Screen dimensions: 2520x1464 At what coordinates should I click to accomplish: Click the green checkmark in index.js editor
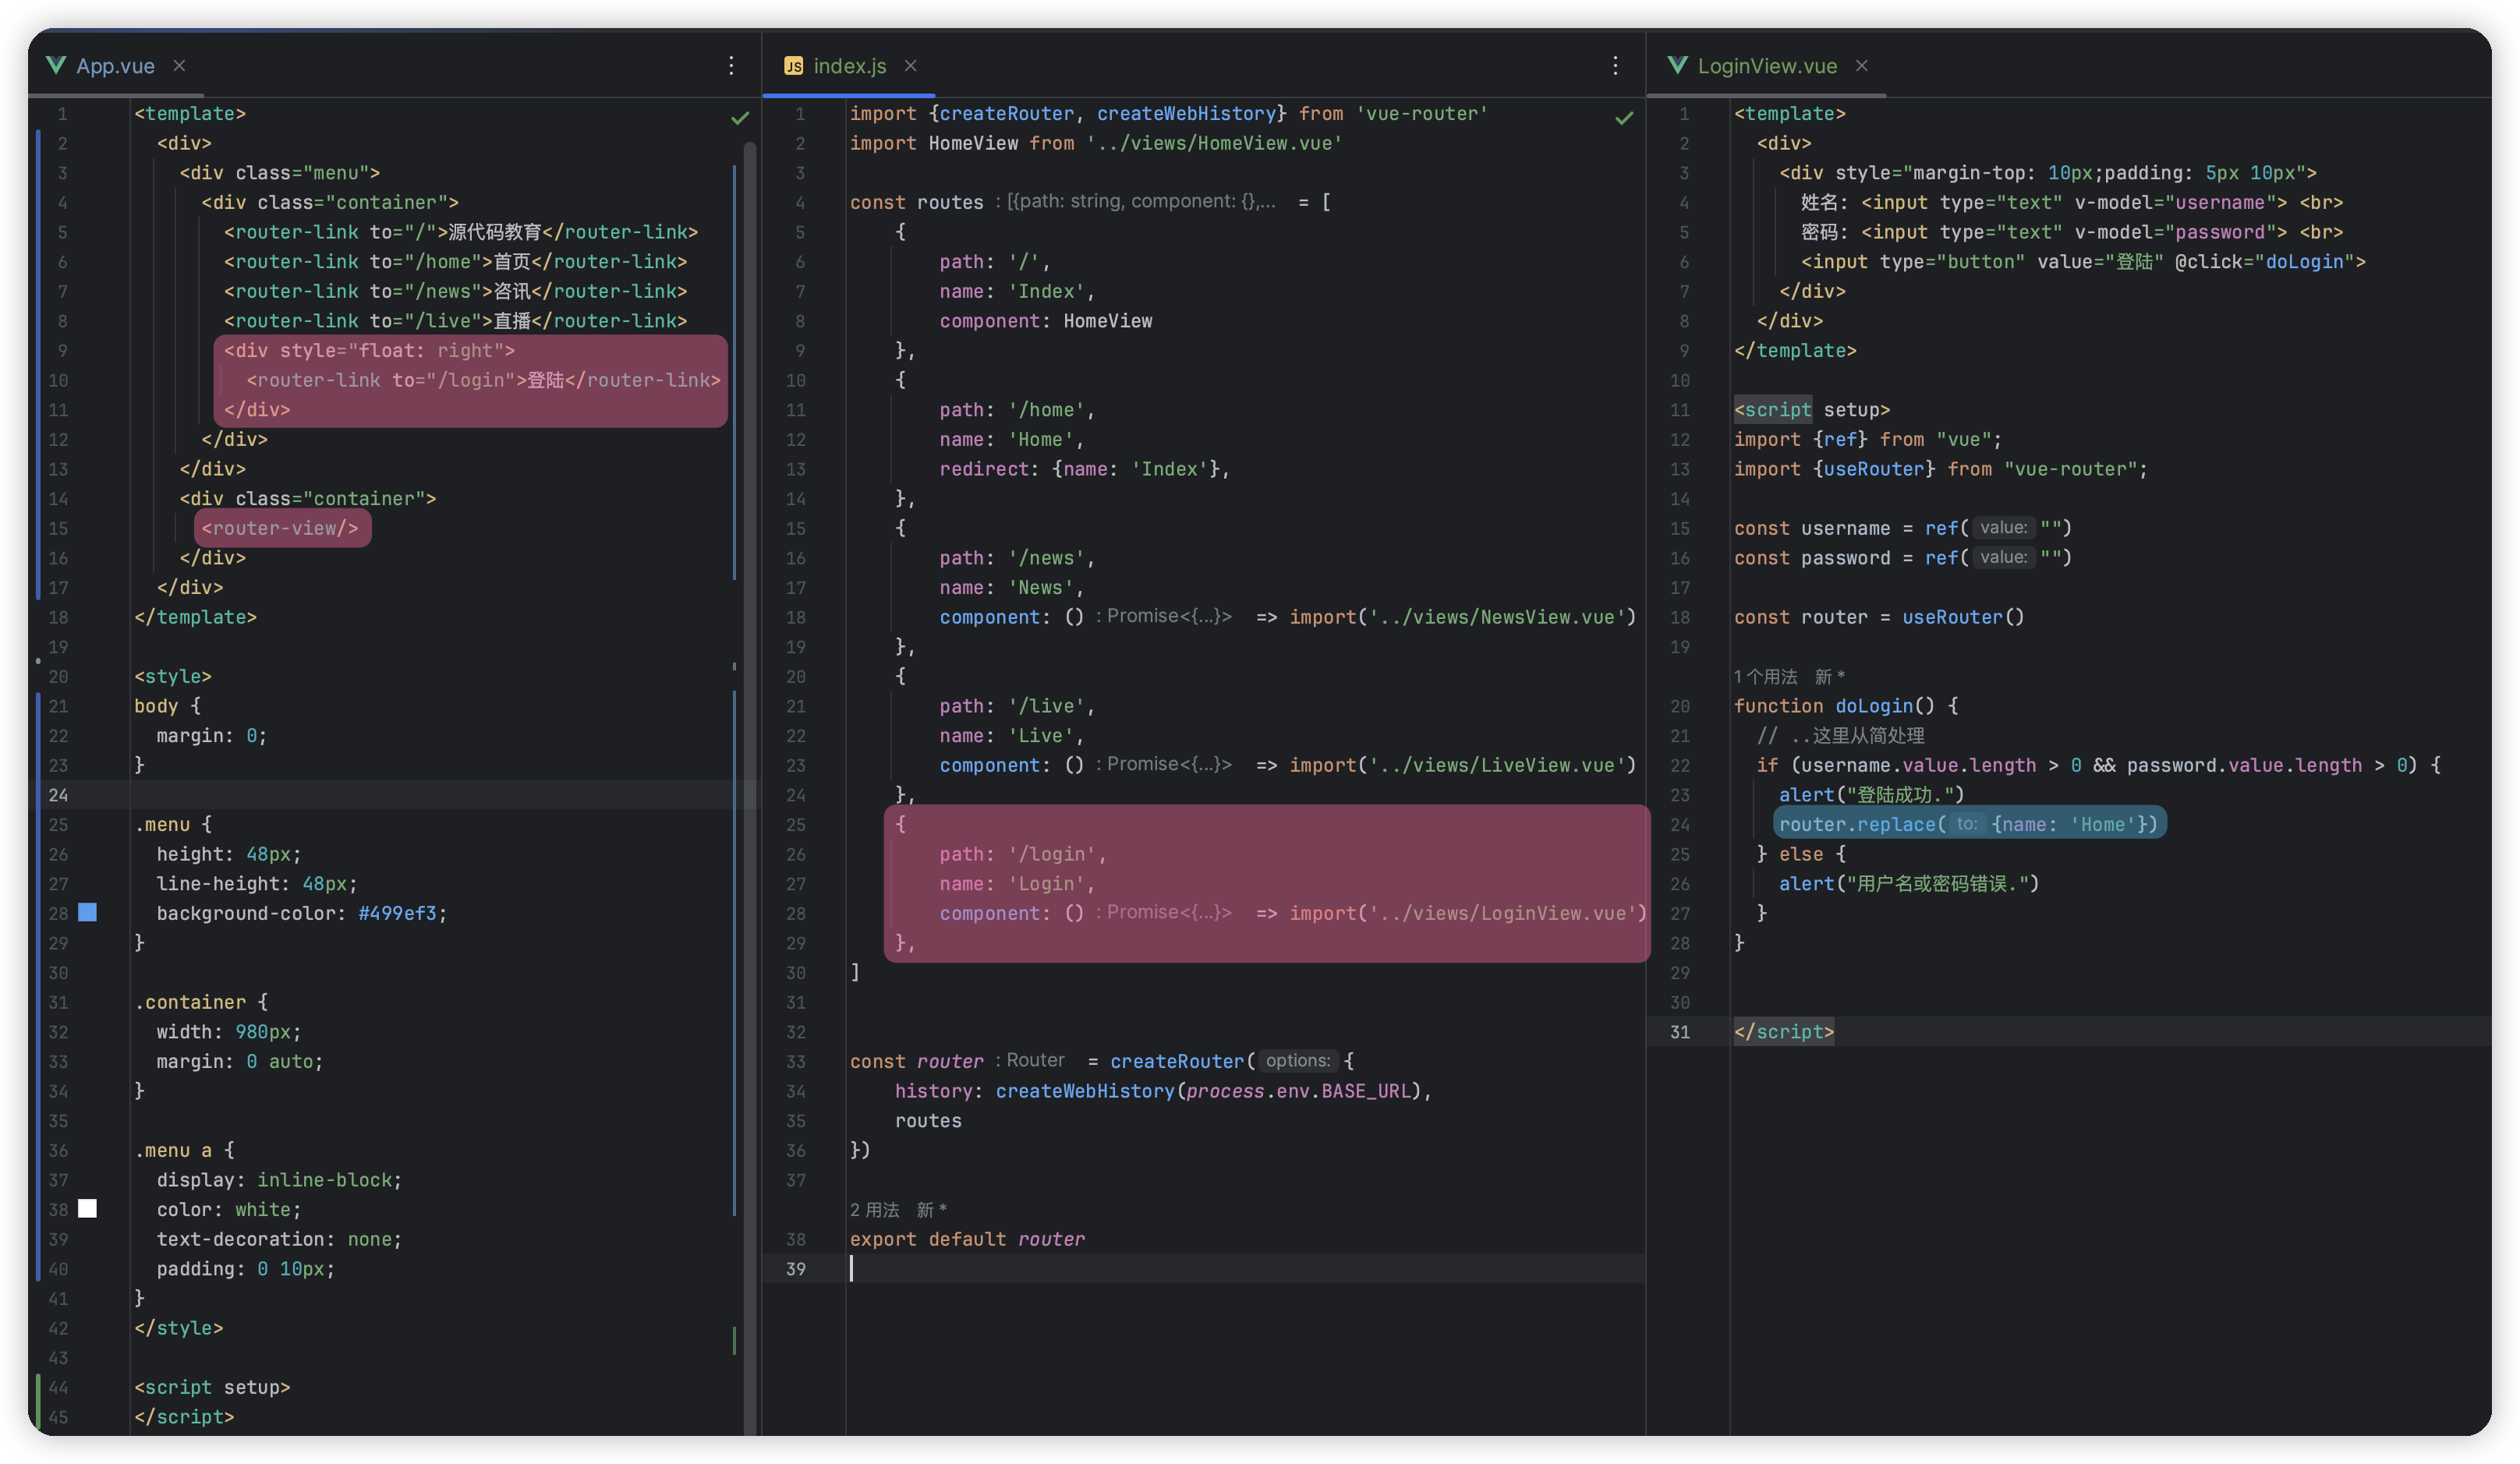click(1623, 118)
